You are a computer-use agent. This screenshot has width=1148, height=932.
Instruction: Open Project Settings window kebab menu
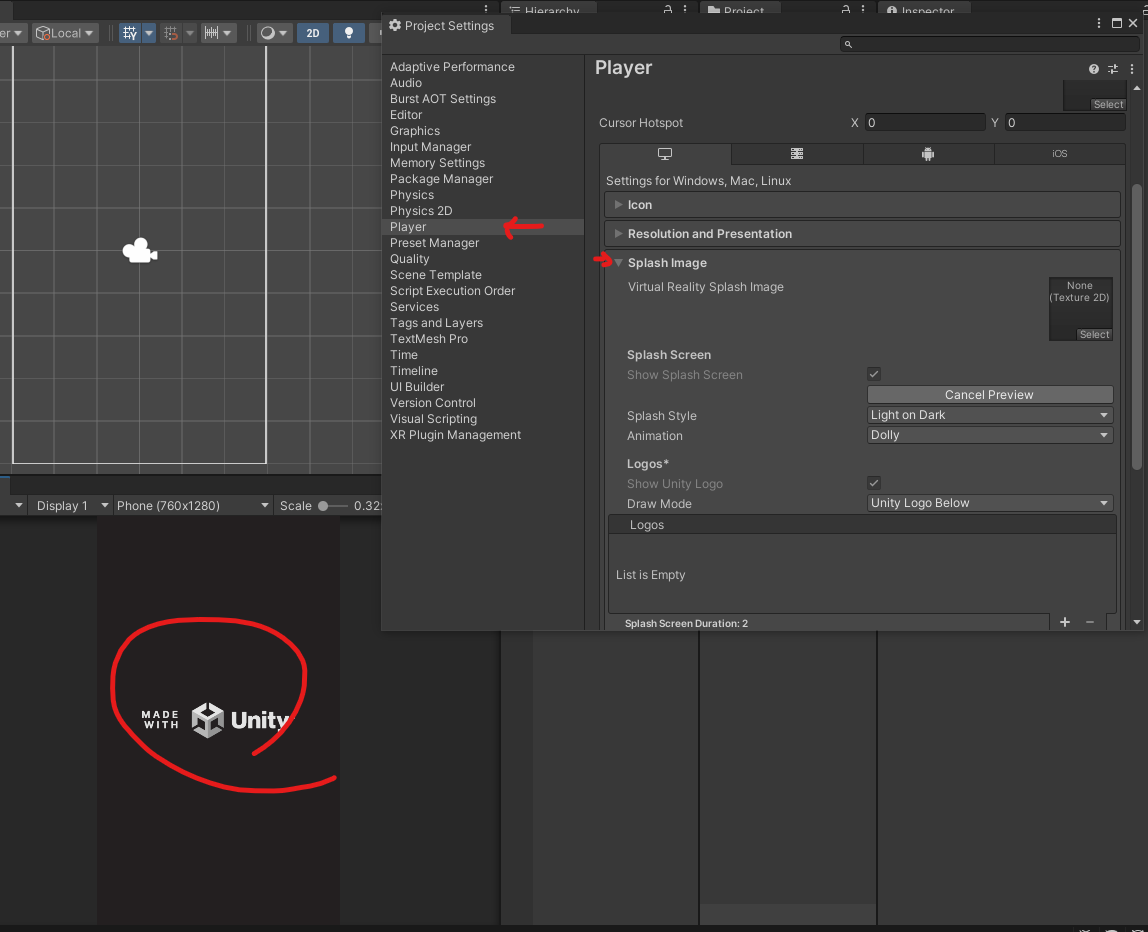click(1098, 23)
